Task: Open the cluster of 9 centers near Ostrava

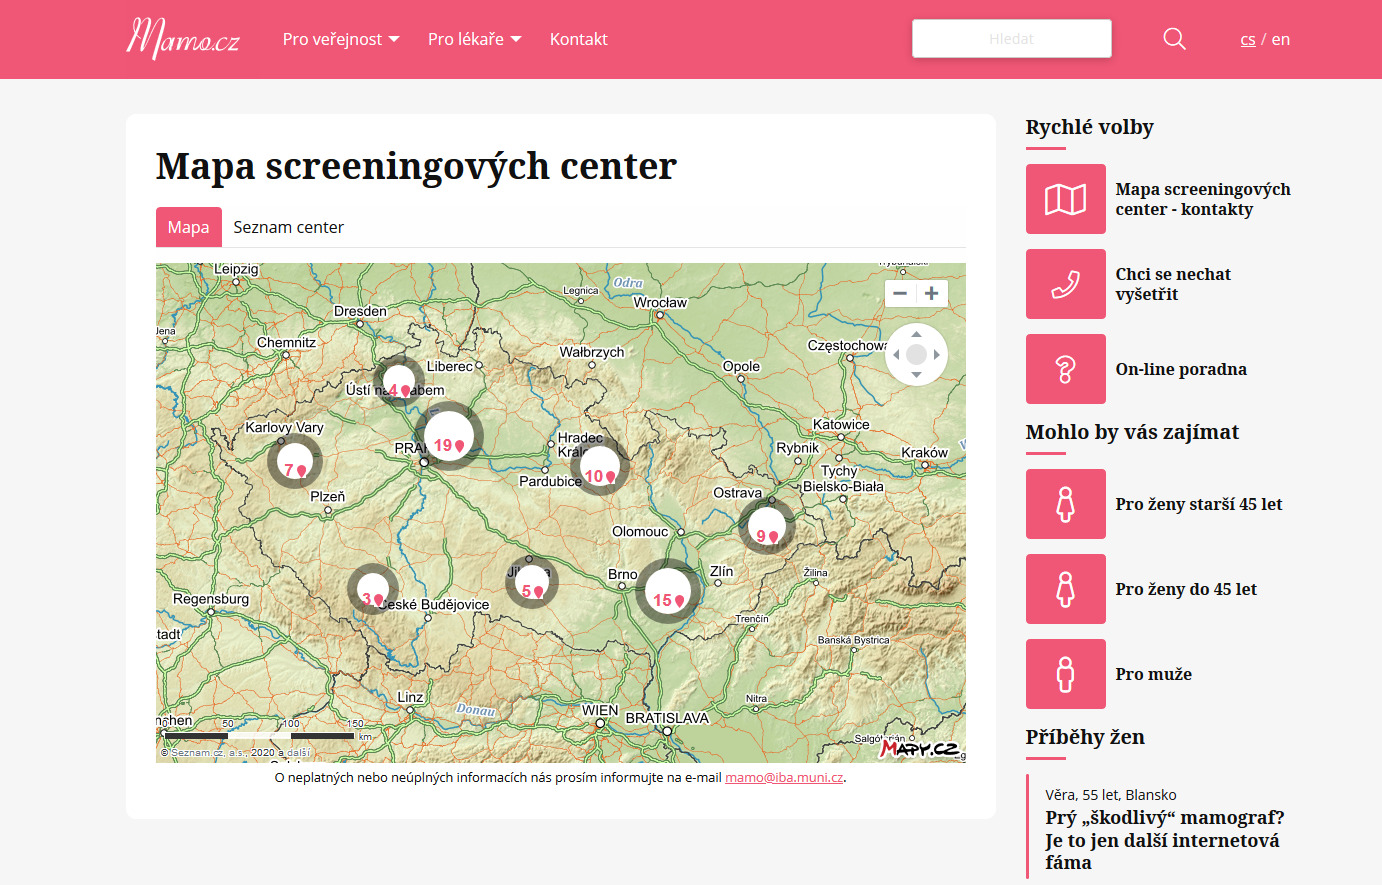Action: (x=767, y=527)
